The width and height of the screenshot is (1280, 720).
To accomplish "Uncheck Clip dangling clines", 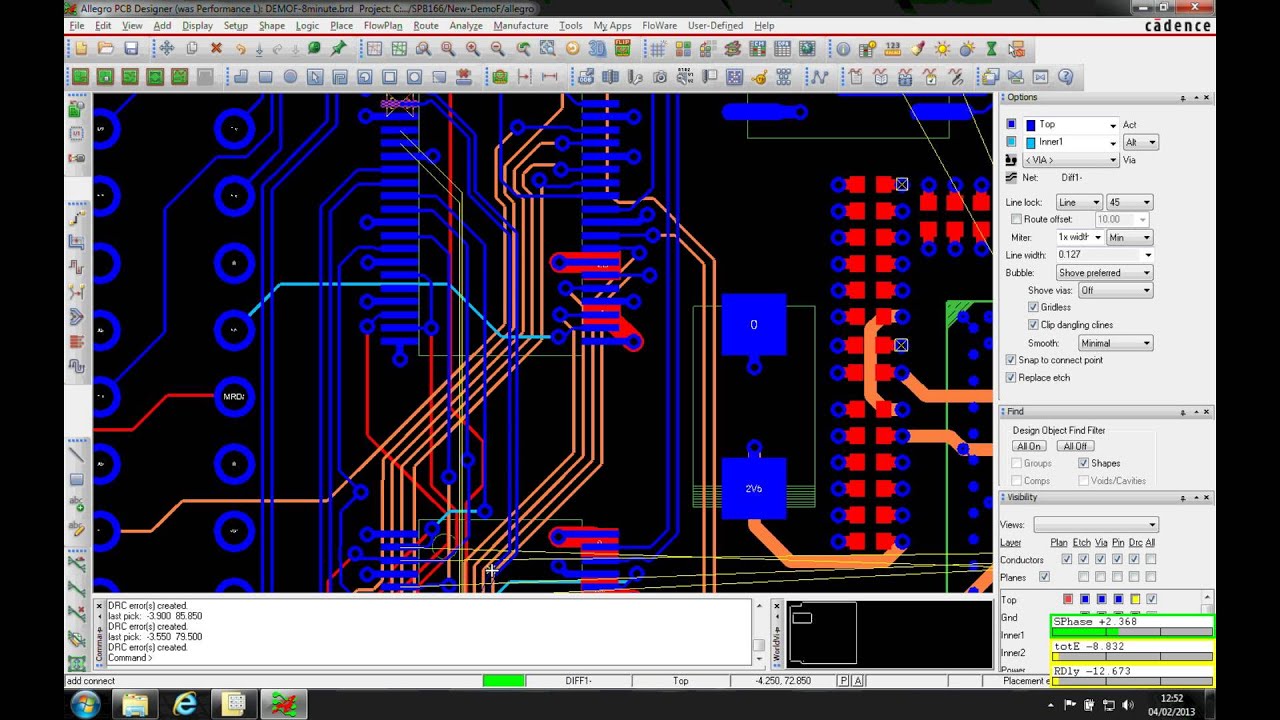I will point(1033,325).
